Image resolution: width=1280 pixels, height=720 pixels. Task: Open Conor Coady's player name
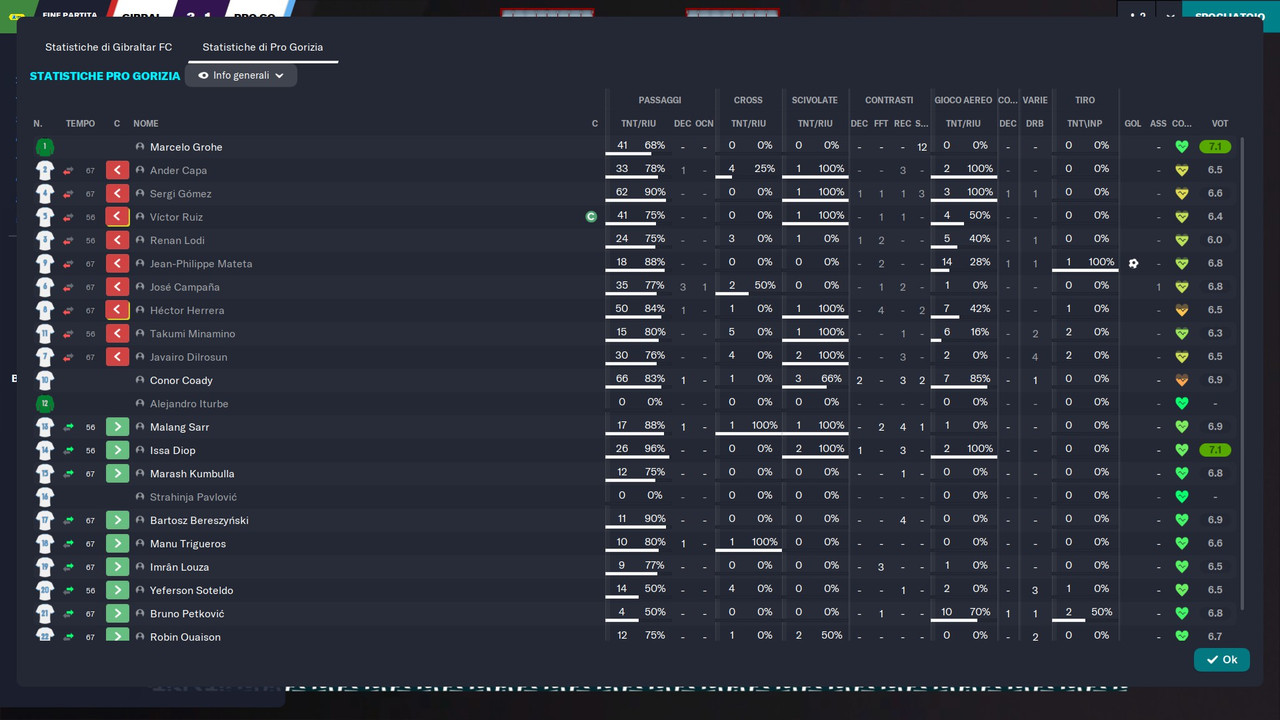pyautogui.click(x=181, y=381)
